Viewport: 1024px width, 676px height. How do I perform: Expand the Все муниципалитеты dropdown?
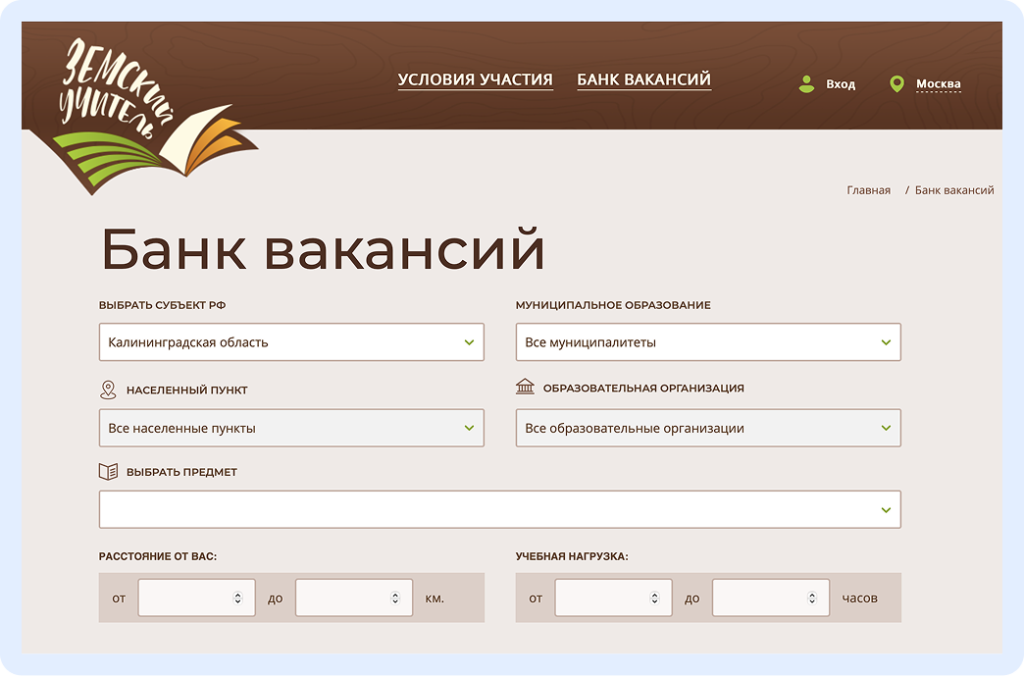tap(708, 341)
